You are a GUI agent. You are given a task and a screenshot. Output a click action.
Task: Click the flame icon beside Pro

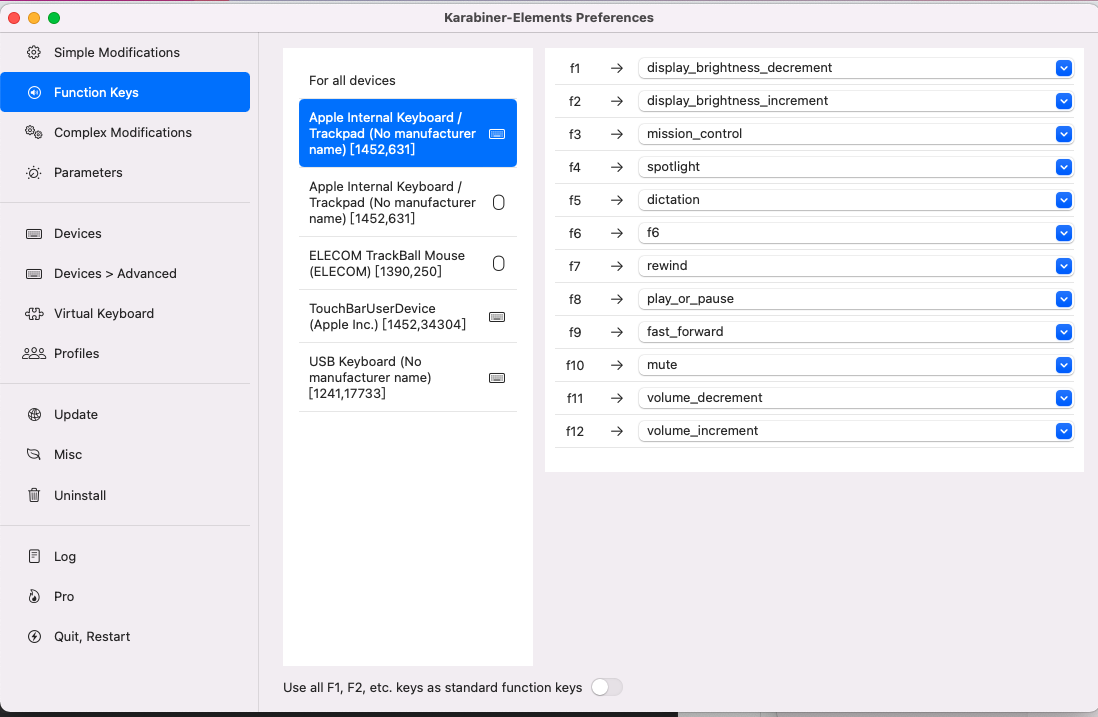pos(34,597)
